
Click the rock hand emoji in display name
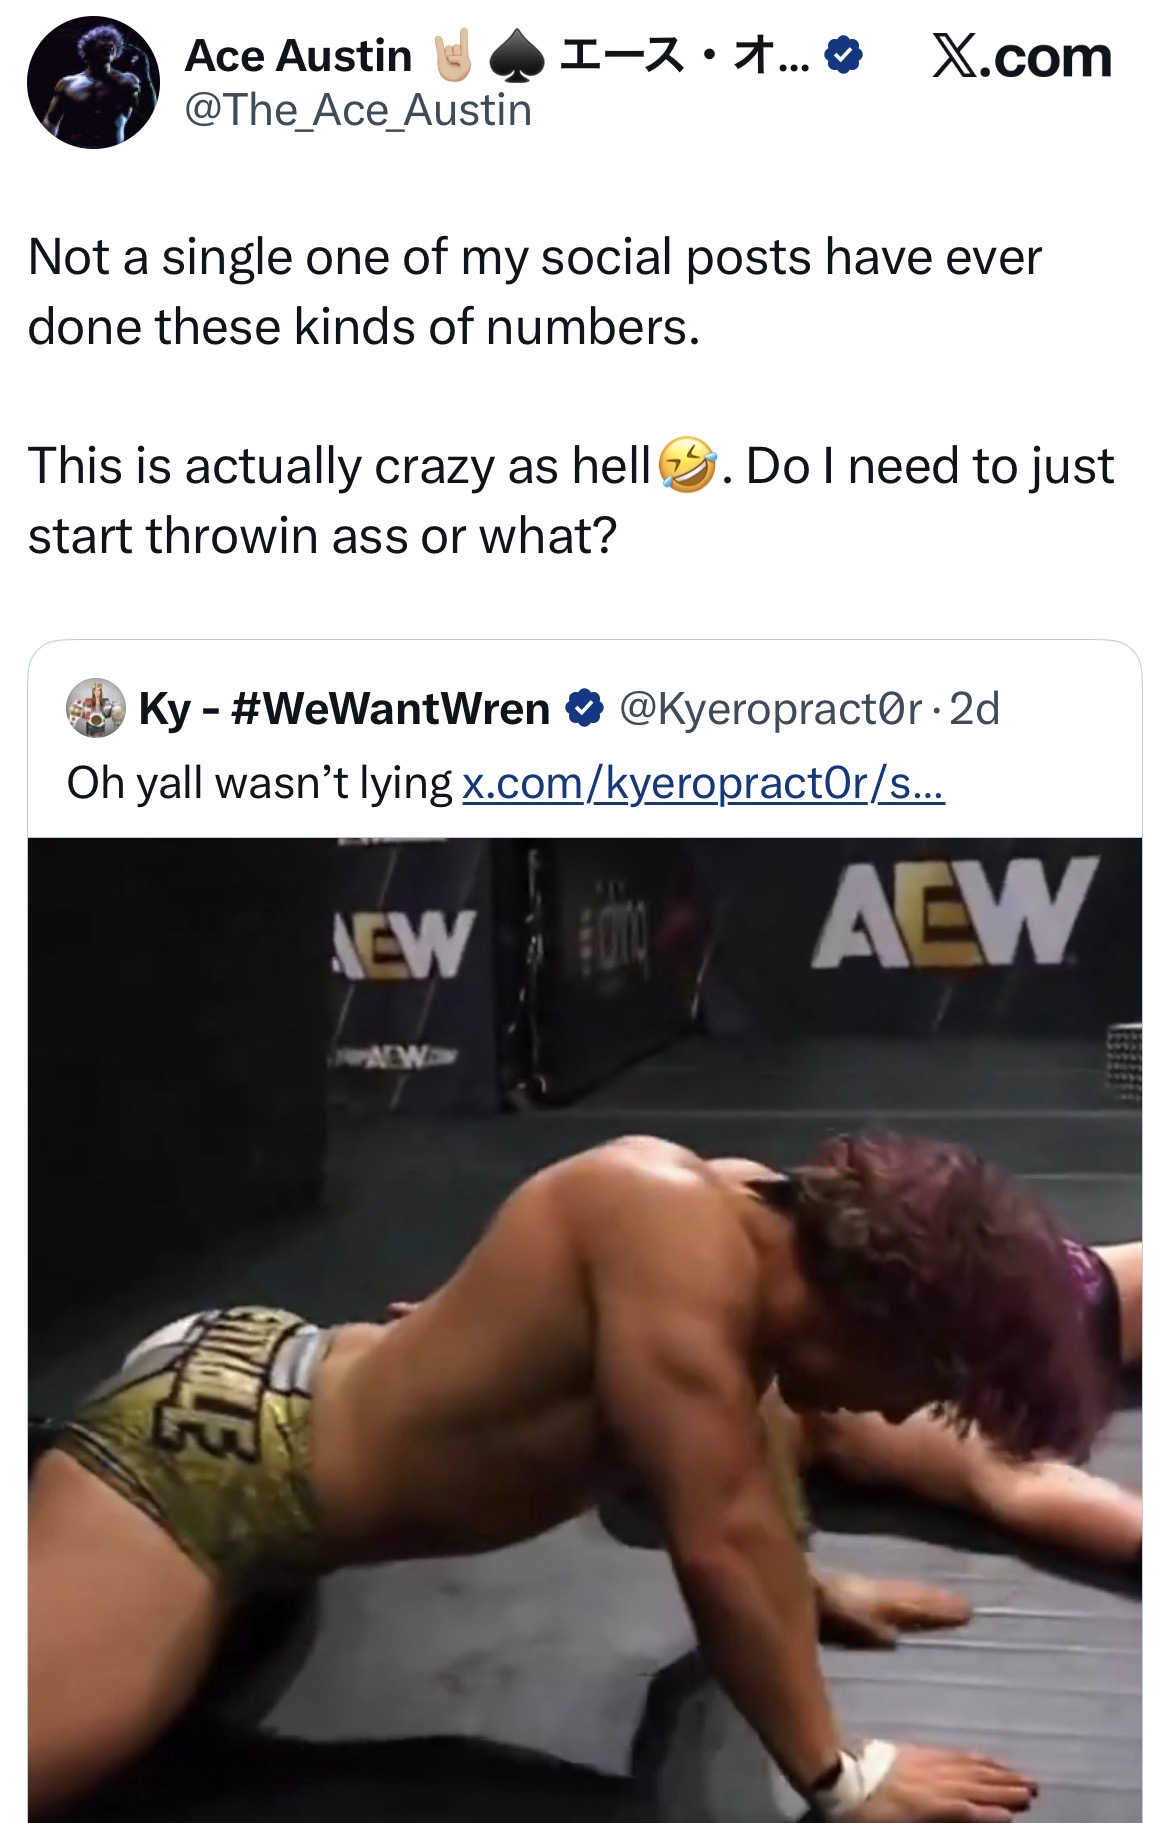(x=452, y=55)
